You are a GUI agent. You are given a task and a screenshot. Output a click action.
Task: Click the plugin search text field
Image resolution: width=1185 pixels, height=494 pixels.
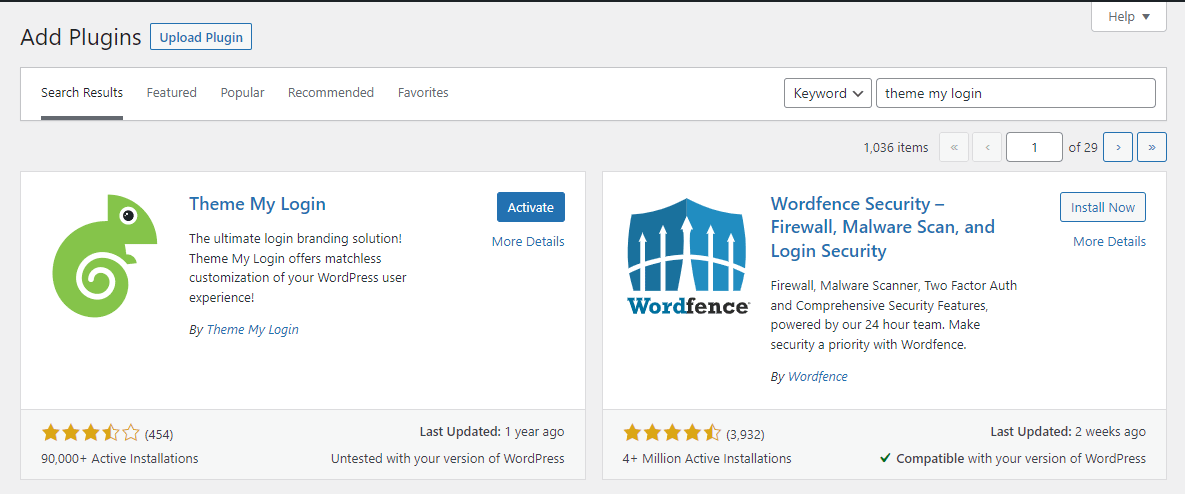[1015, 93]
